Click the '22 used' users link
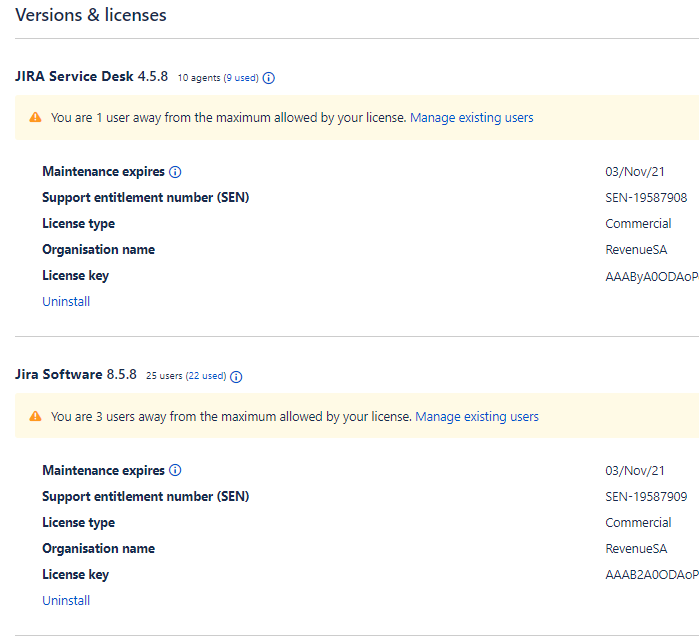Viewport: 699px width, 643px height. [x=206, y=376]
